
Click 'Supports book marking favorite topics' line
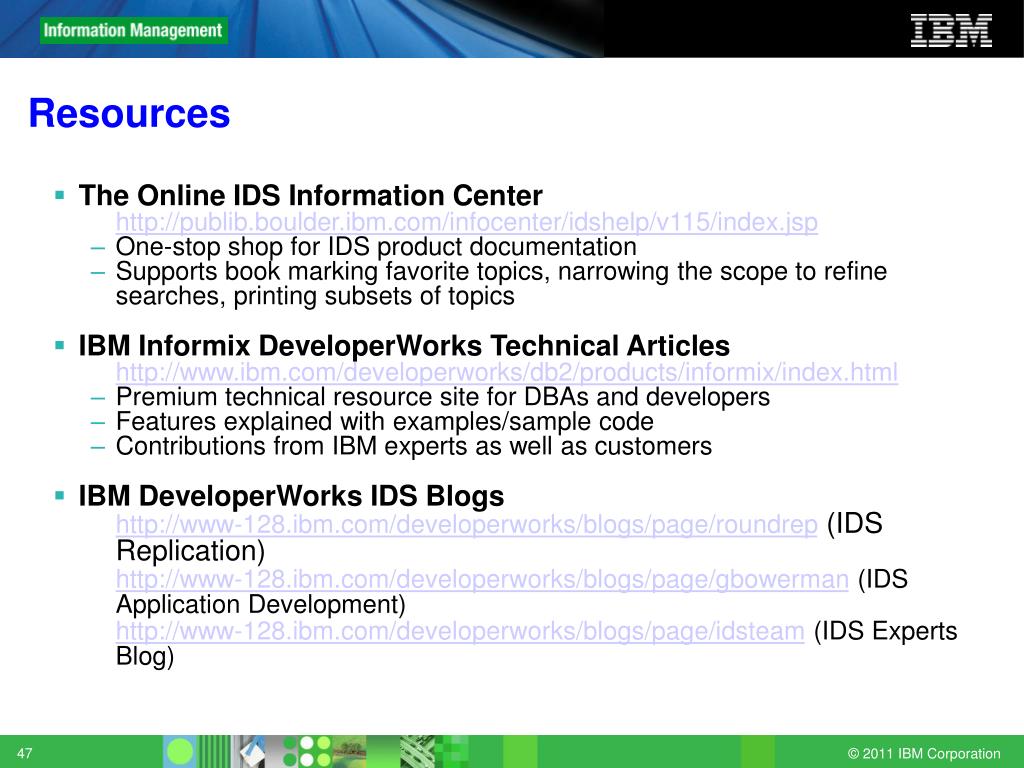pyautogui.click(x=501, y=272)
